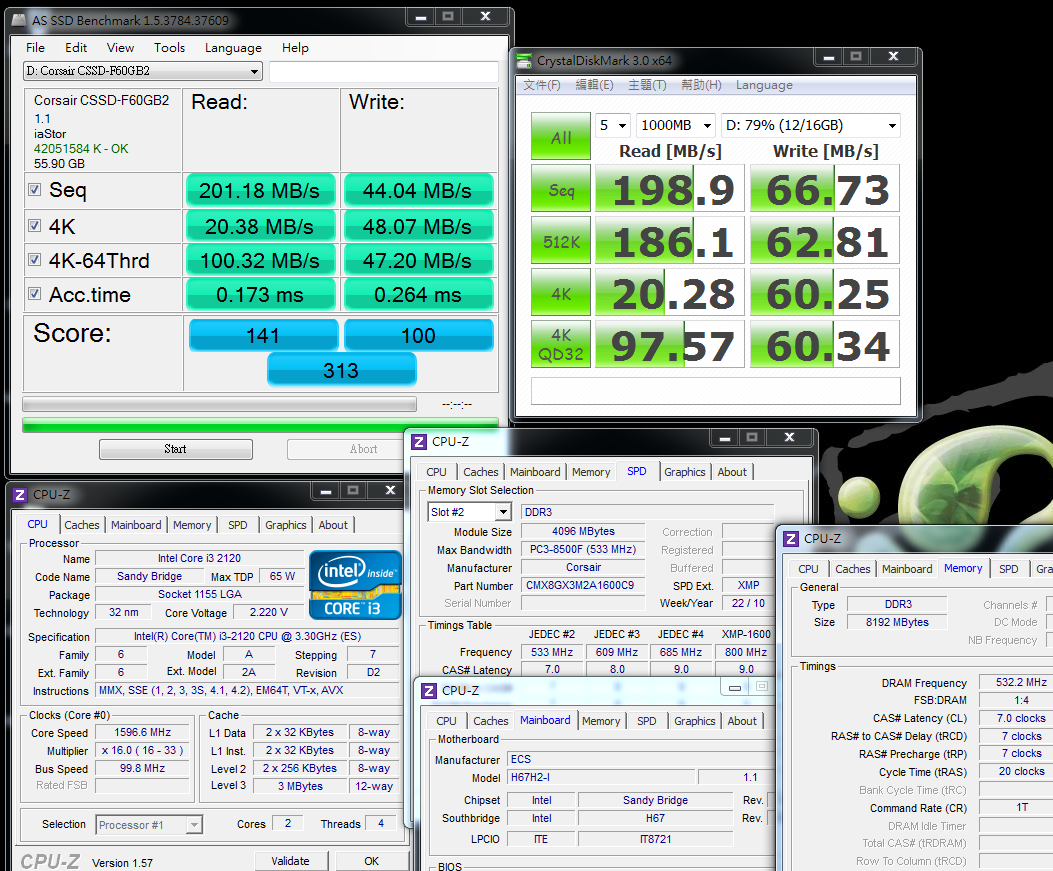Expand the 1000MB test size dropdown
Viewport: 1053px width, 871px height.
pyautogui.click(x=676, y=125)
